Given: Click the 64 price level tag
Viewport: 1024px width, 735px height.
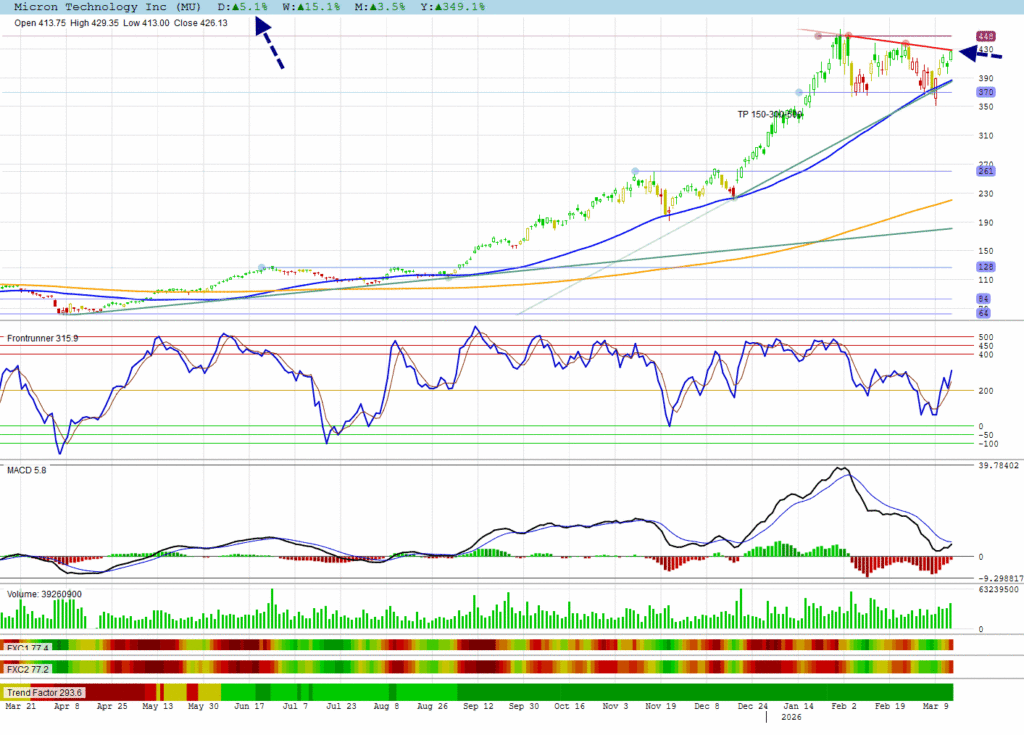Looking at the screenshot, I should [985, 314].
